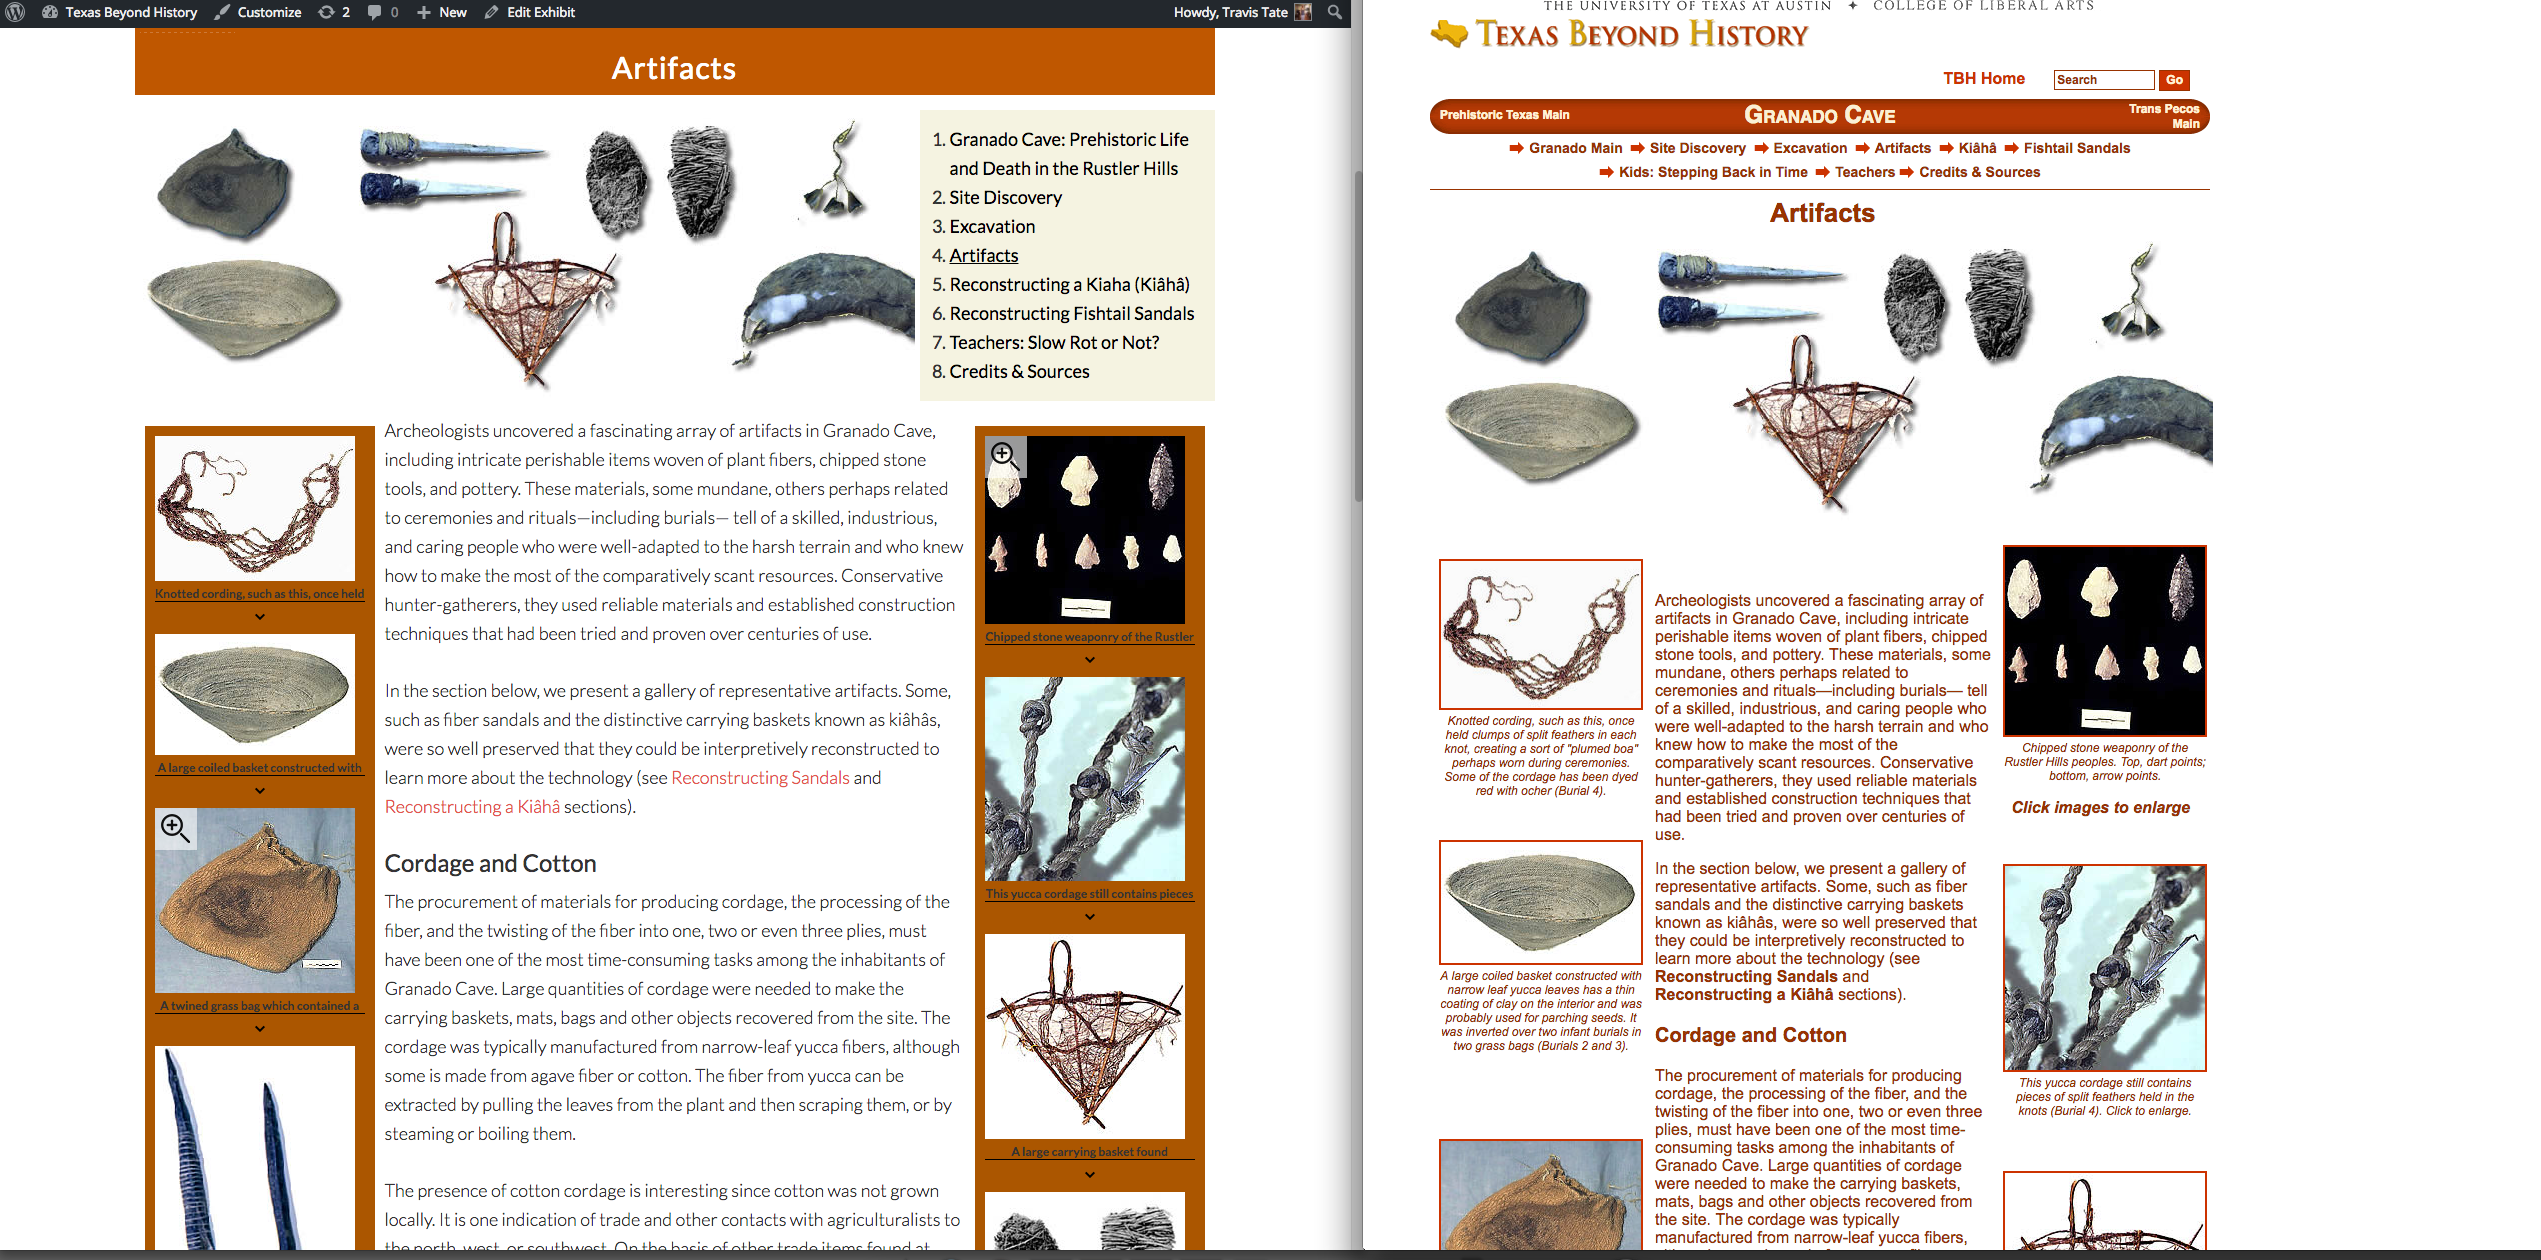
Task: Follow the red Reconstructing Sandals text link
Action: (760, 778)
